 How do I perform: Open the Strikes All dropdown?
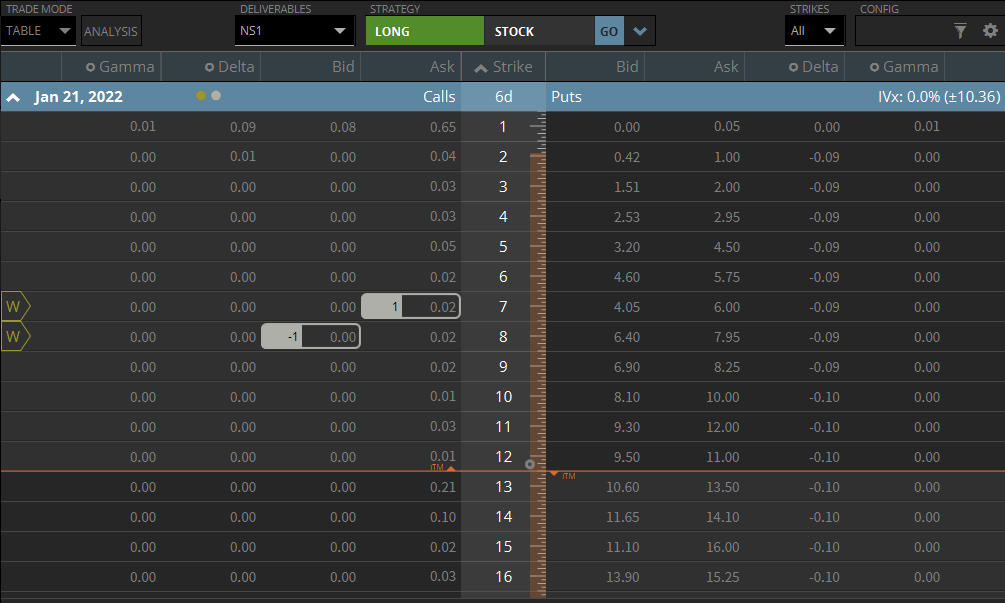point(814,31)
